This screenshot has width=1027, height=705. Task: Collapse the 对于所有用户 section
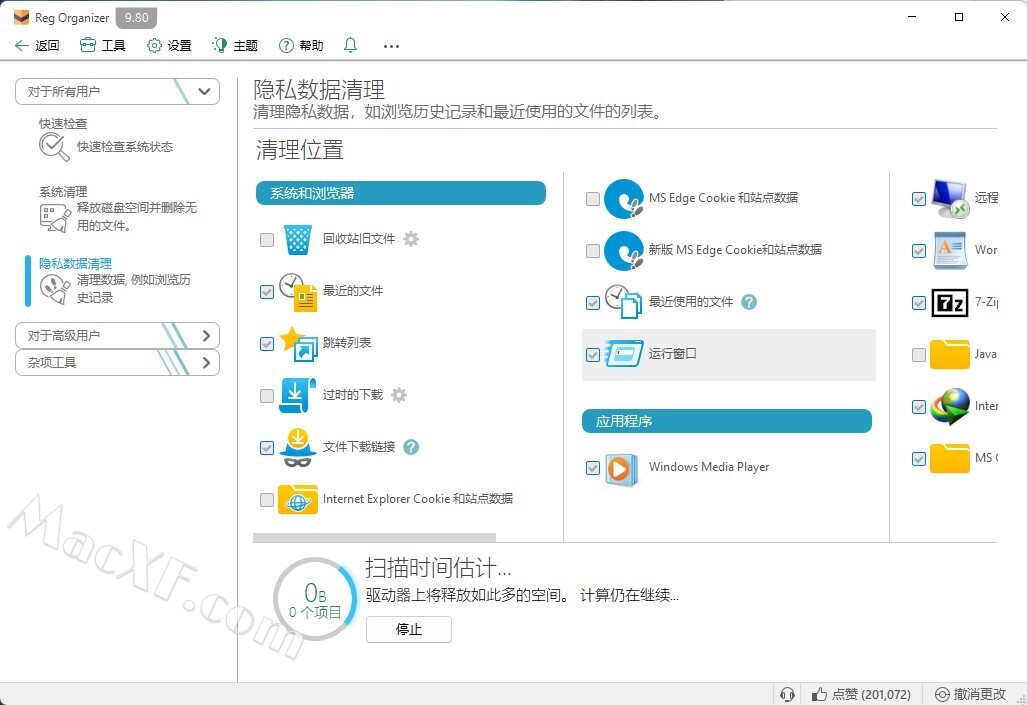tap(117, 92)
